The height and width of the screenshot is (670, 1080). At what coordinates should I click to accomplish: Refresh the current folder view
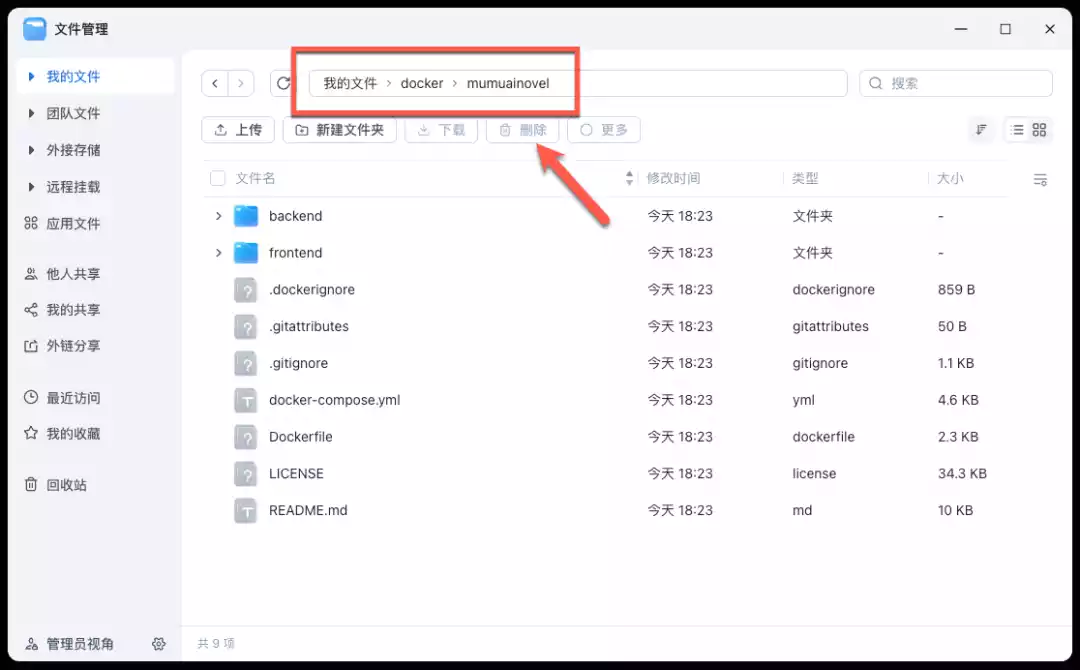(282, 83)
